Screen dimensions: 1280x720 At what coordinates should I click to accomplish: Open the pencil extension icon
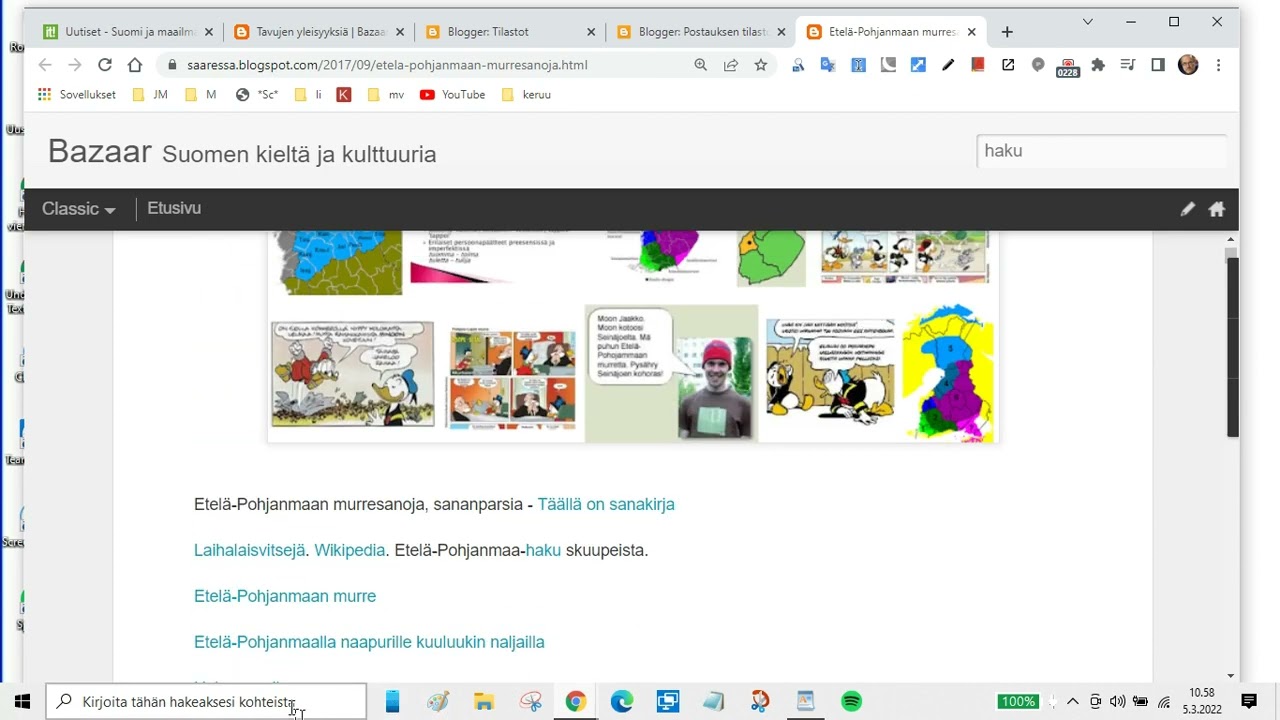(x=948, y=65)
